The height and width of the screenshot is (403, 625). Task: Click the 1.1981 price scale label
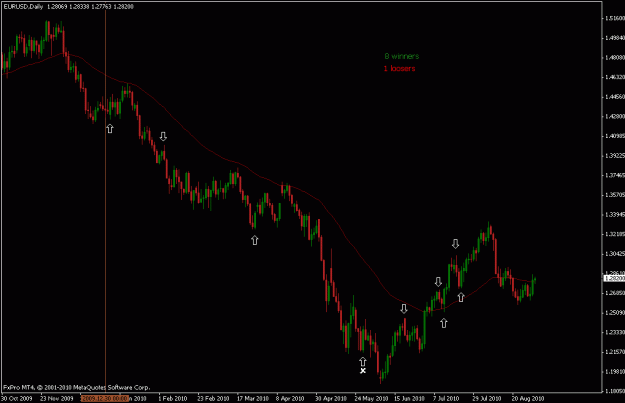(x=615, y=372)
